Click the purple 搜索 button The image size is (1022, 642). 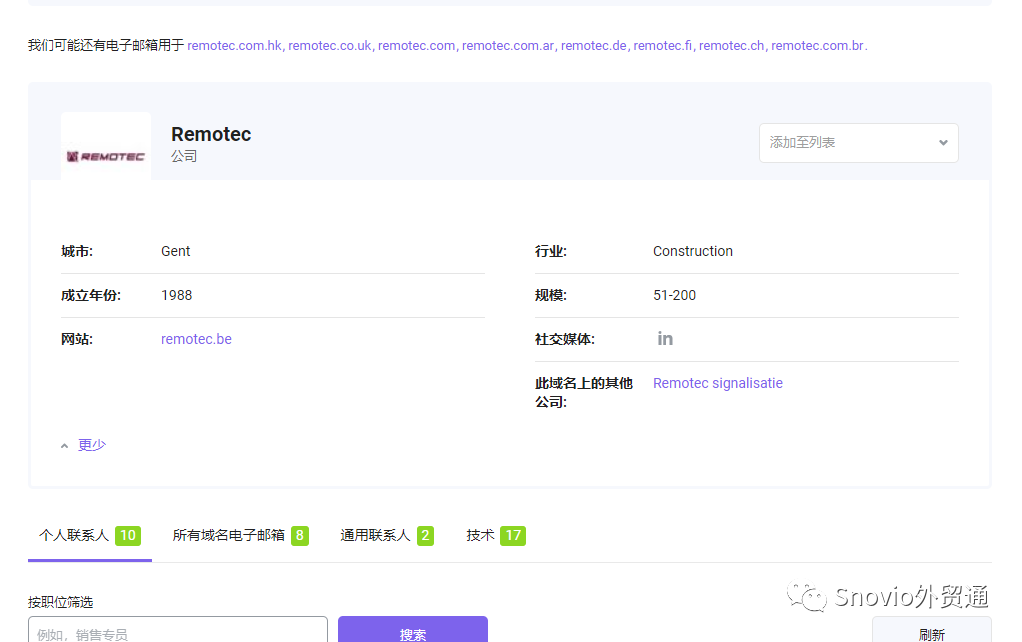point(413,630)
